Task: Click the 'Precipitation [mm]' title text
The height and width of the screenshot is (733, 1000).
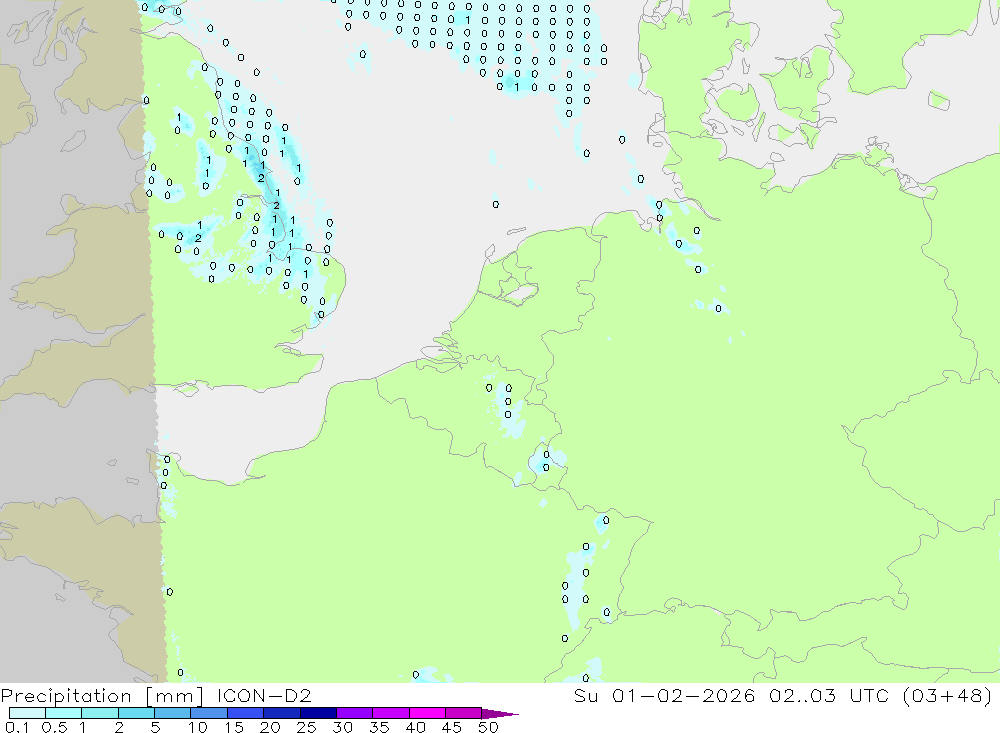Action: pos(102,696)
